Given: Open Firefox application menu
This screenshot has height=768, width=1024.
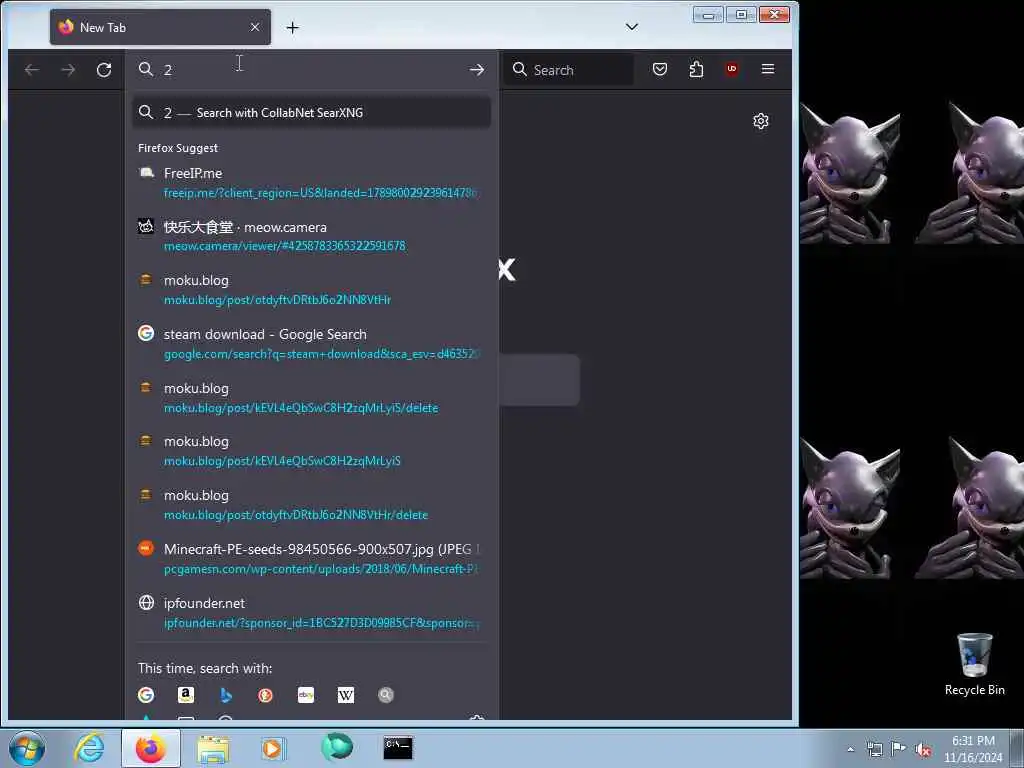Looking at the screenshot, I should coord(768,69).
